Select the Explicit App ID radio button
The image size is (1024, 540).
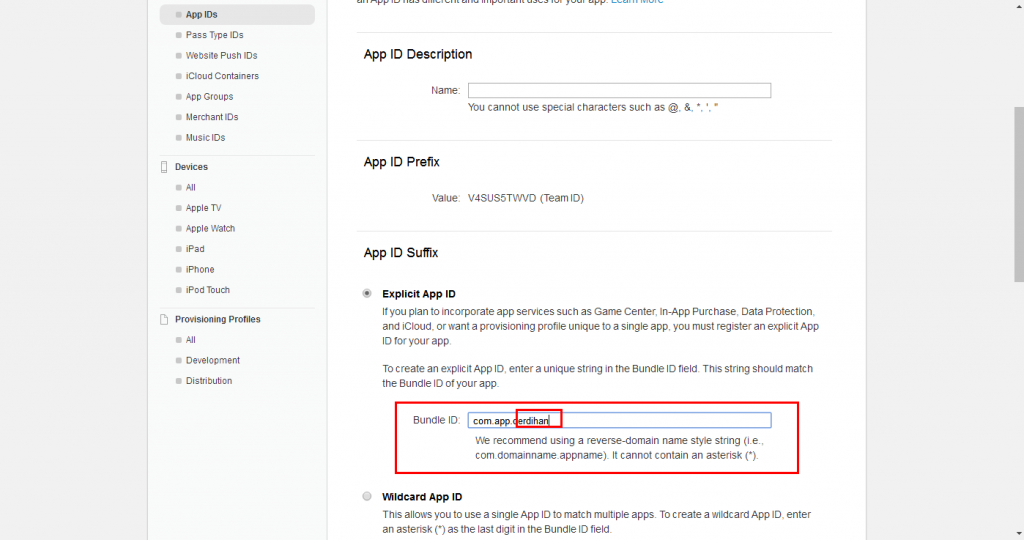[368, 294]
